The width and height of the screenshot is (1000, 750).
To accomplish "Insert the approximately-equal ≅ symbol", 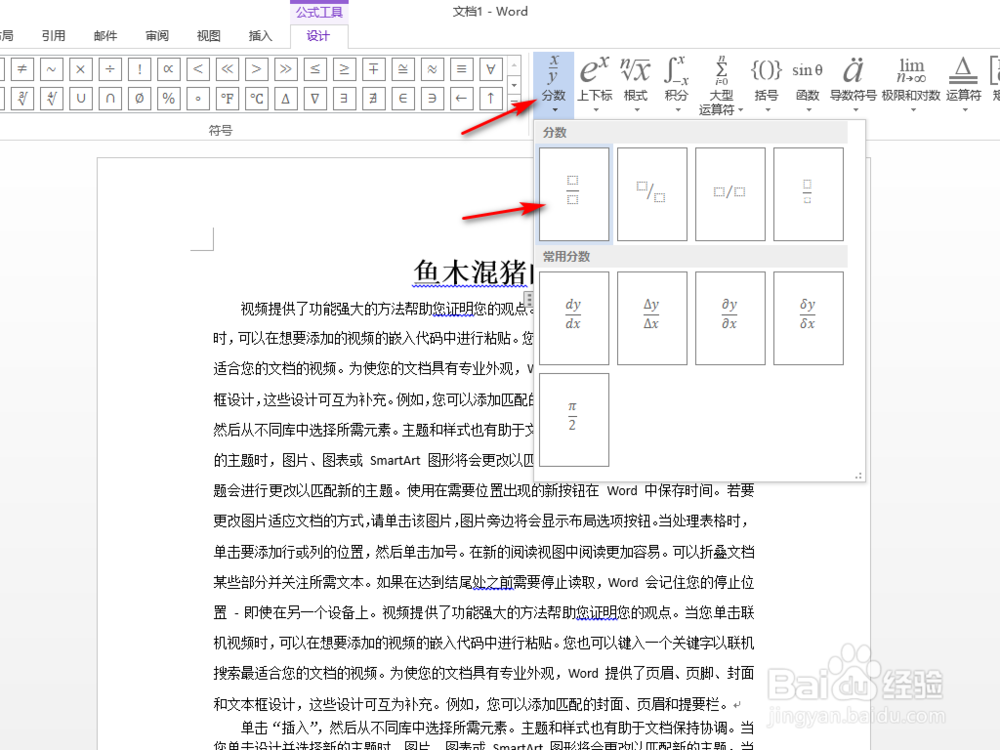I will (403, 69).
